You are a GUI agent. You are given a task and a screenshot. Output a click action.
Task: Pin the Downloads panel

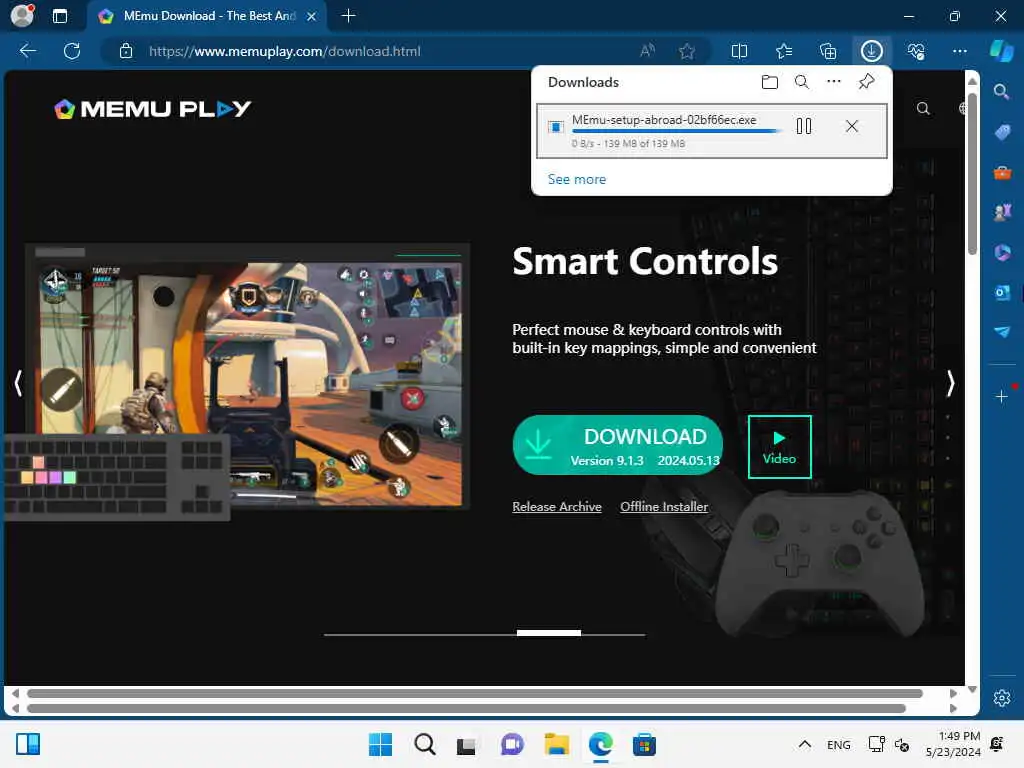tap(866, 82)
